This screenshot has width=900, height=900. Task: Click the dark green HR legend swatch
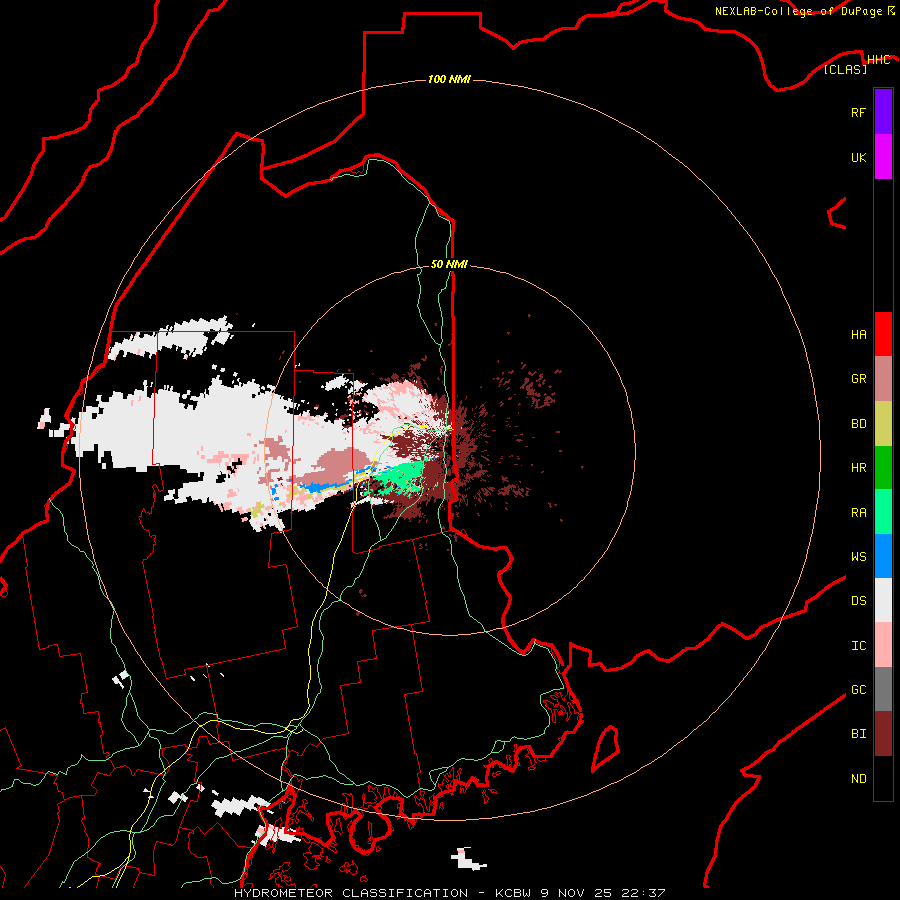point(883,468)
